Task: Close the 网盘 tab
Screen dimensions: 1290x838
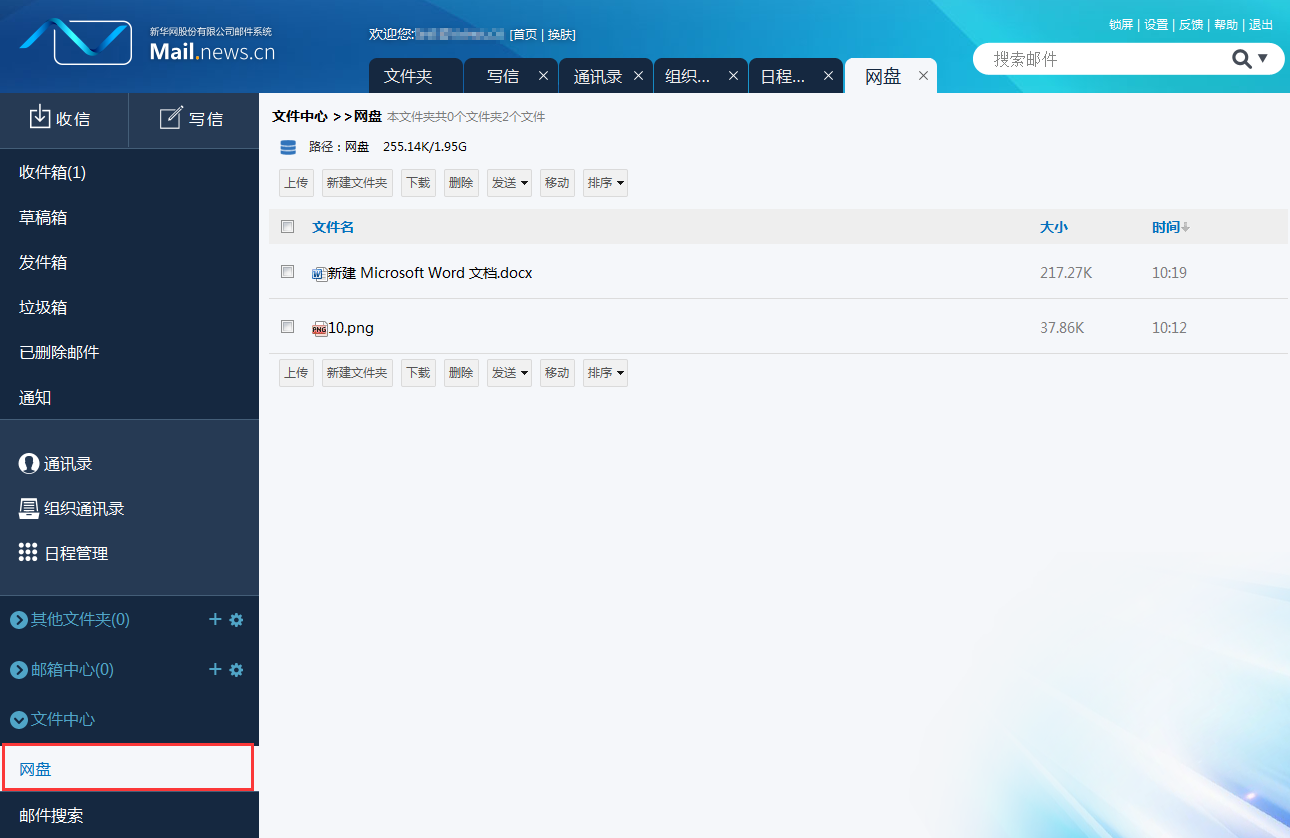Action: [923, 75]
